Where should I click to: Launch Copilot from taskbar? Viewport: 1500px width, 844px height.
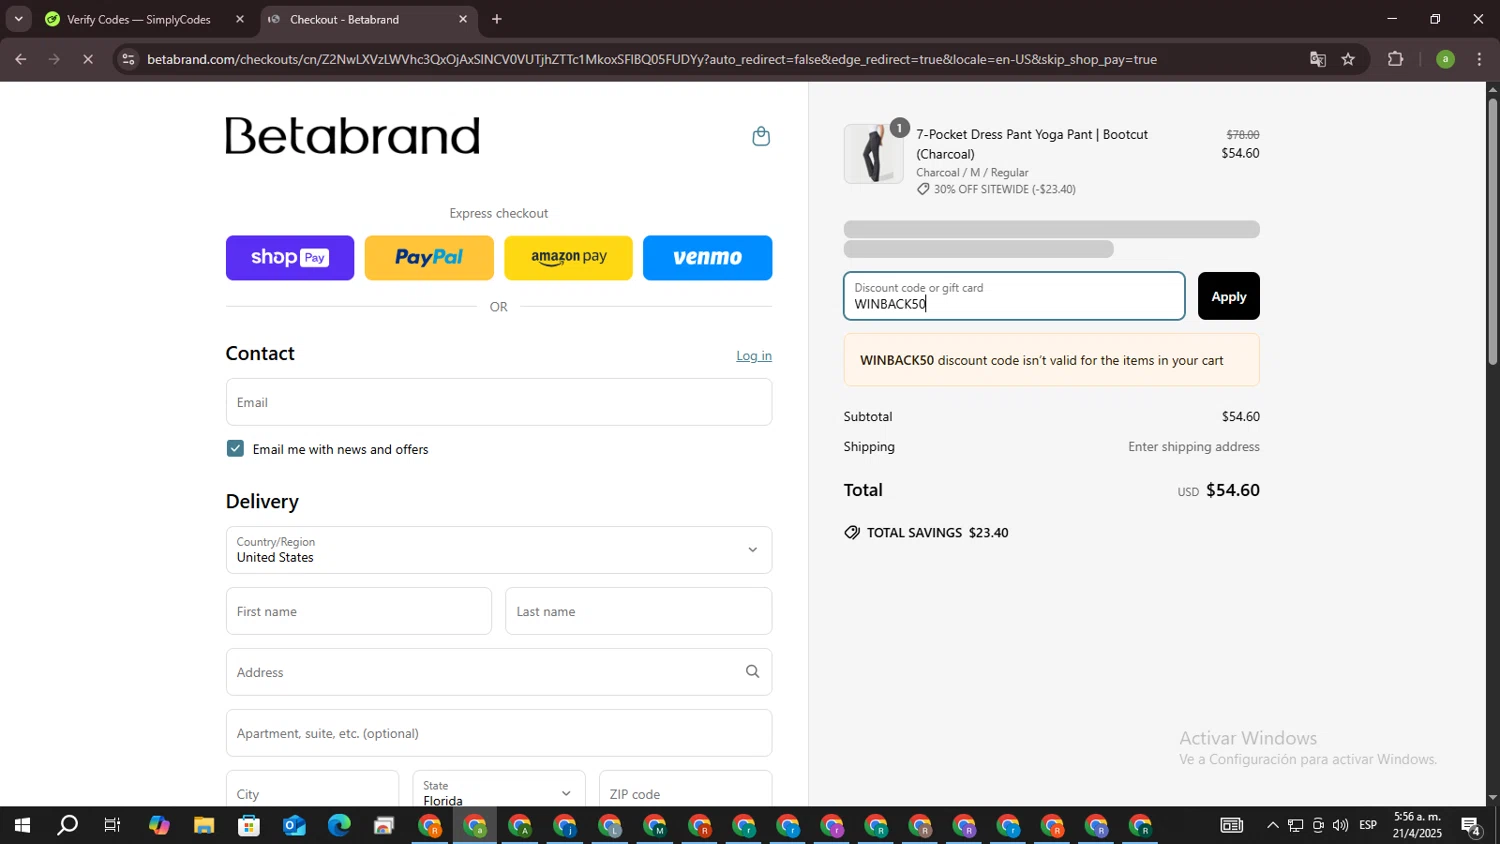coord(159,826)
